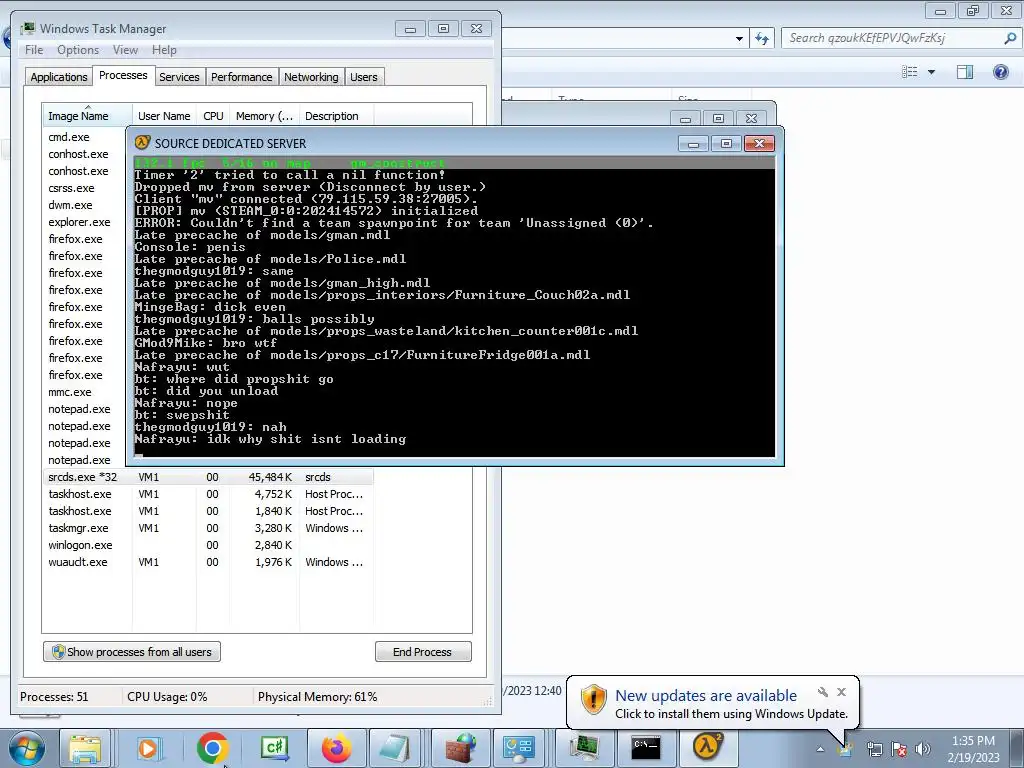Image resolution: width=1024 pixels, height=768 pixels.
Task: Sort processes by CPU column
Action: [x=213, y=116]
